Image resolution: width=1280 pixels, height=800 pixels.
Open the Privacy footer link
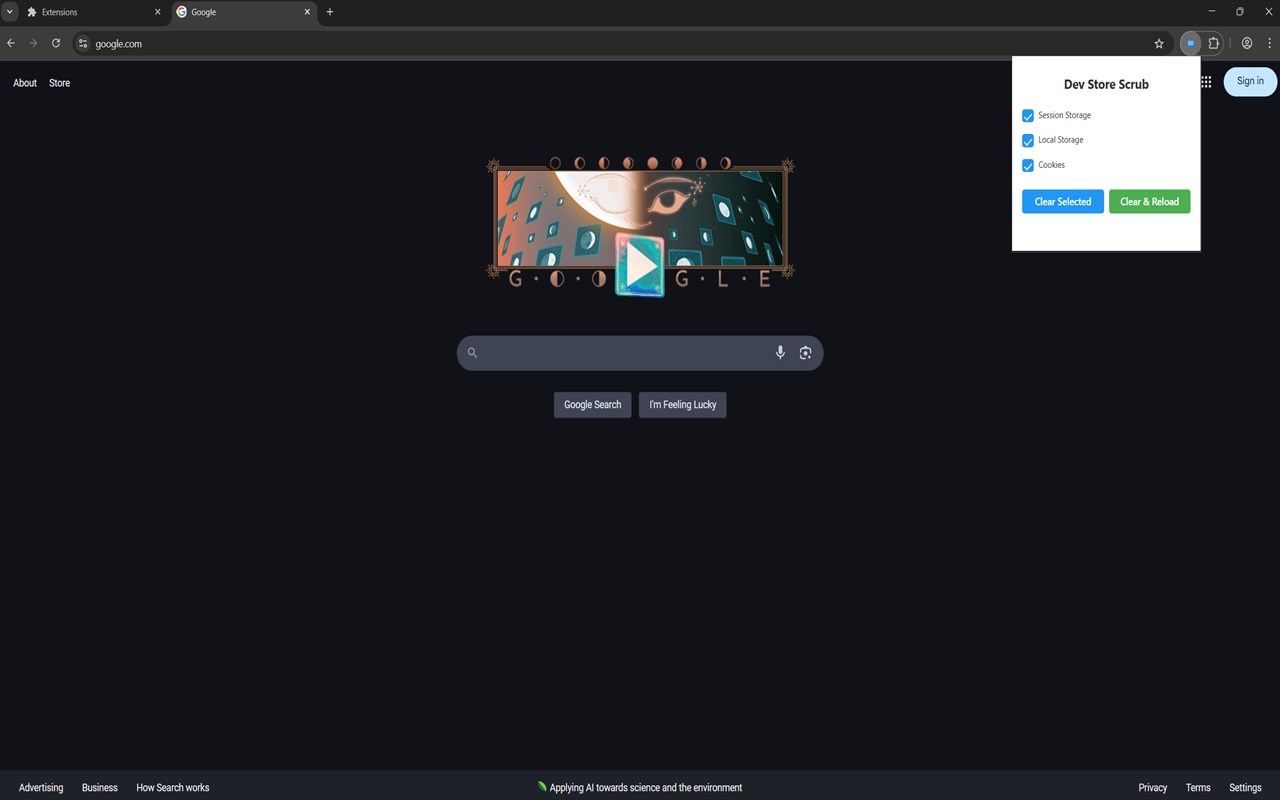1153,787
